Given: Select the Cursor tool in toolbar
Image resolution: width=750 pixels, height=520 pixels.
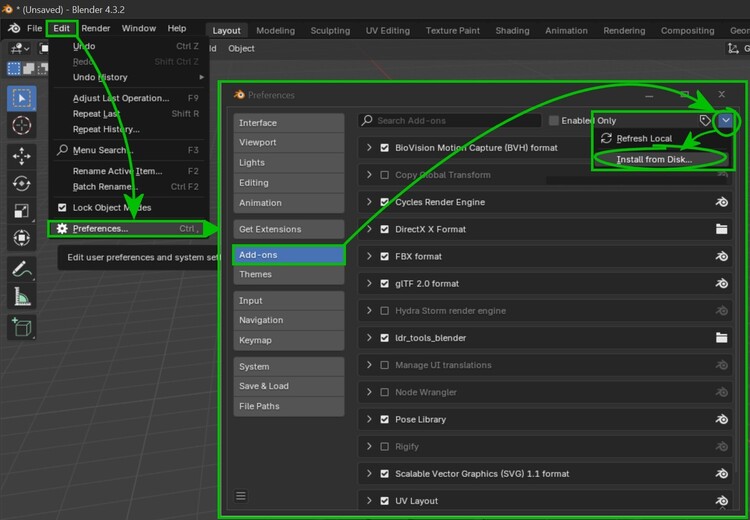Looking at the screenshot, I should tap(21, 125).
